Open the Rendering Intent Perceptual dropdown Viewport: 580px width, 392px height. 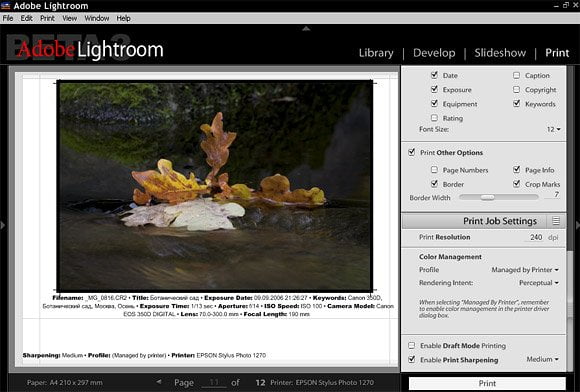coord(539,283)
